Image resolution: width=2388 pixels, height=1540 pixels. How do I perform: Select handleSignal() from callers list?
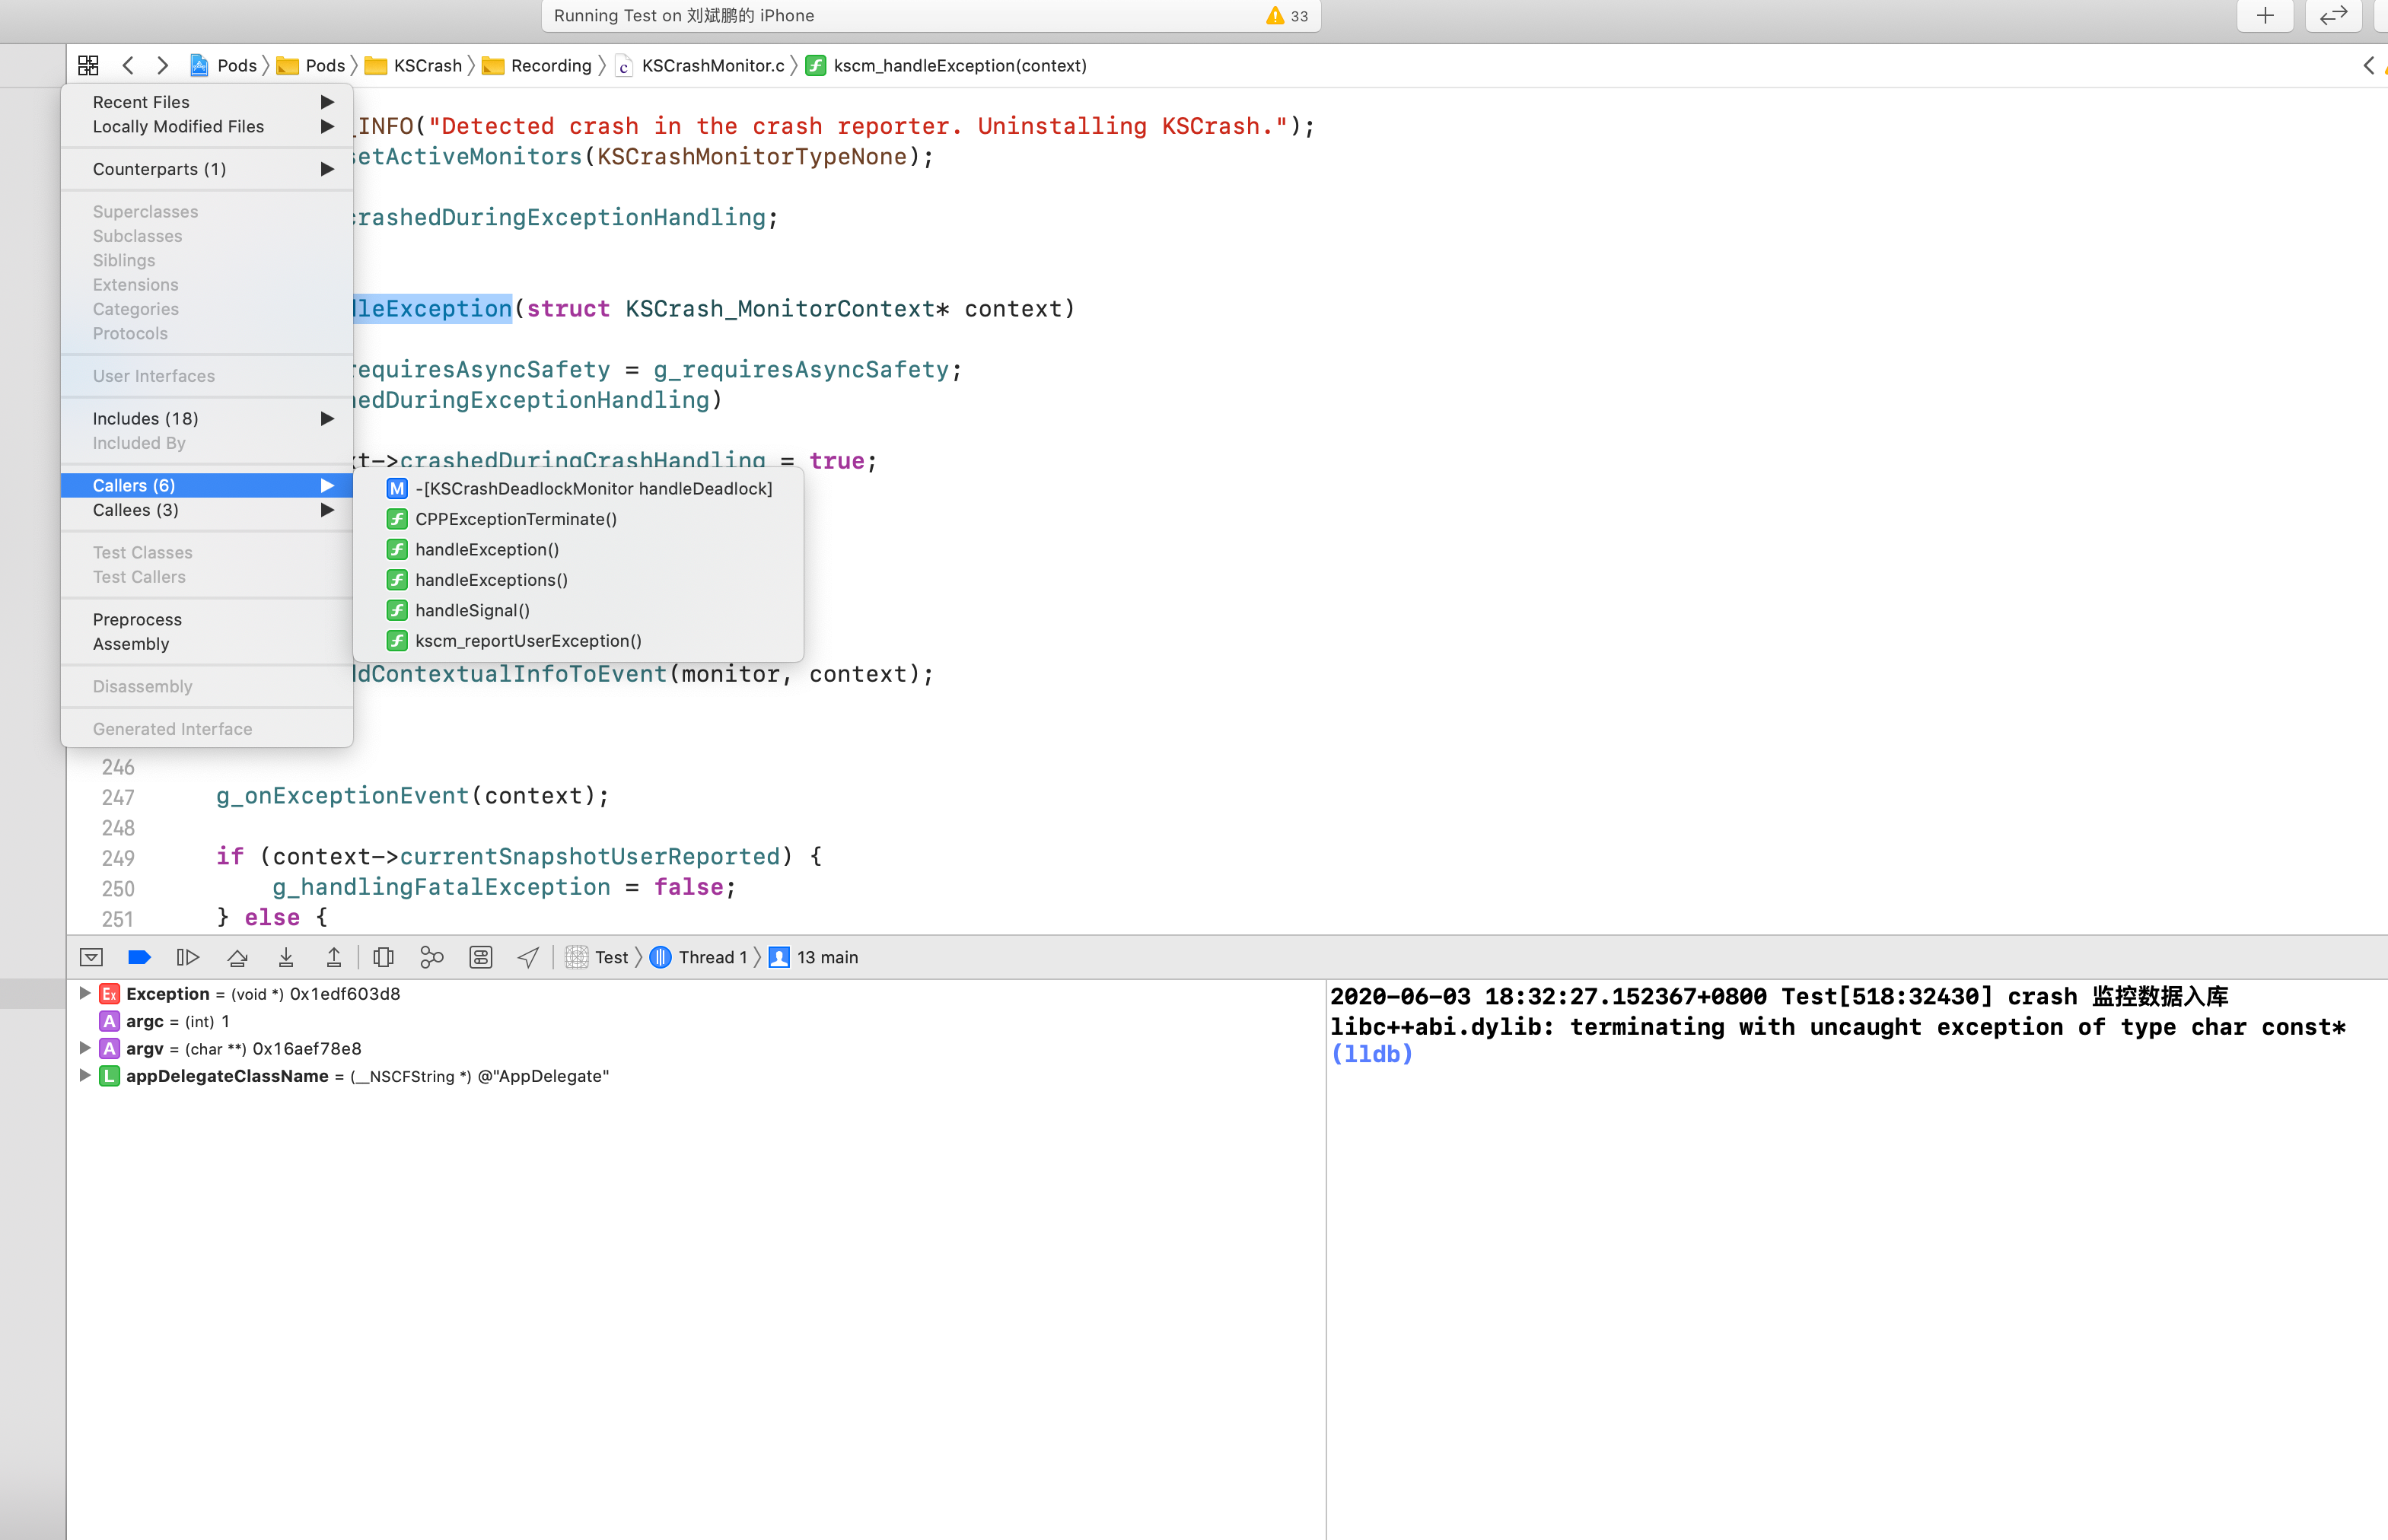click(x=472, y=610)
